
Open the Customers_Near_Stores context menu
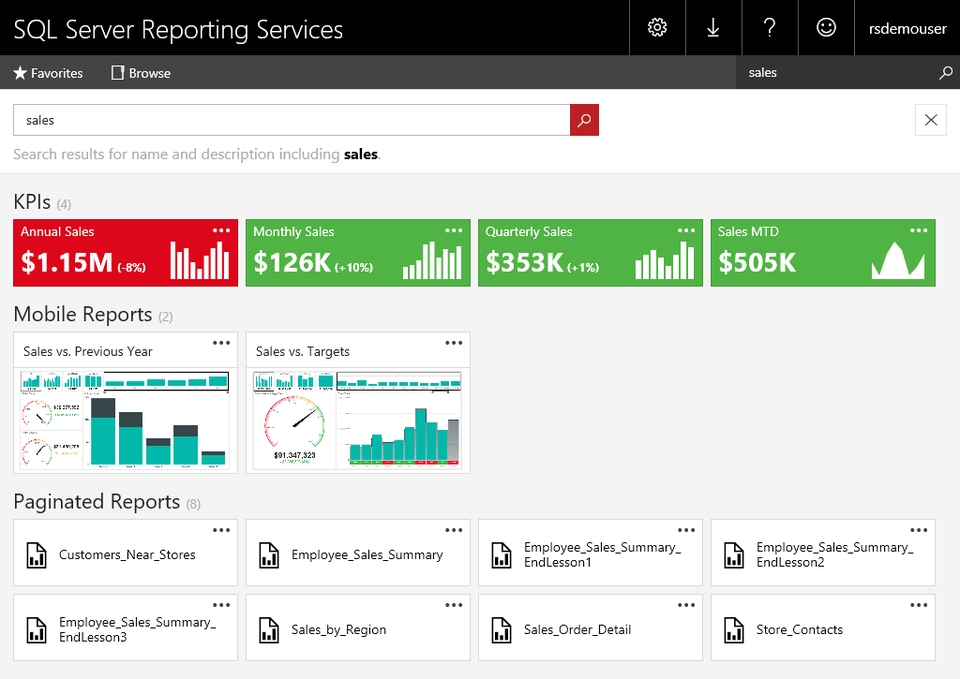tap(221, 530)
